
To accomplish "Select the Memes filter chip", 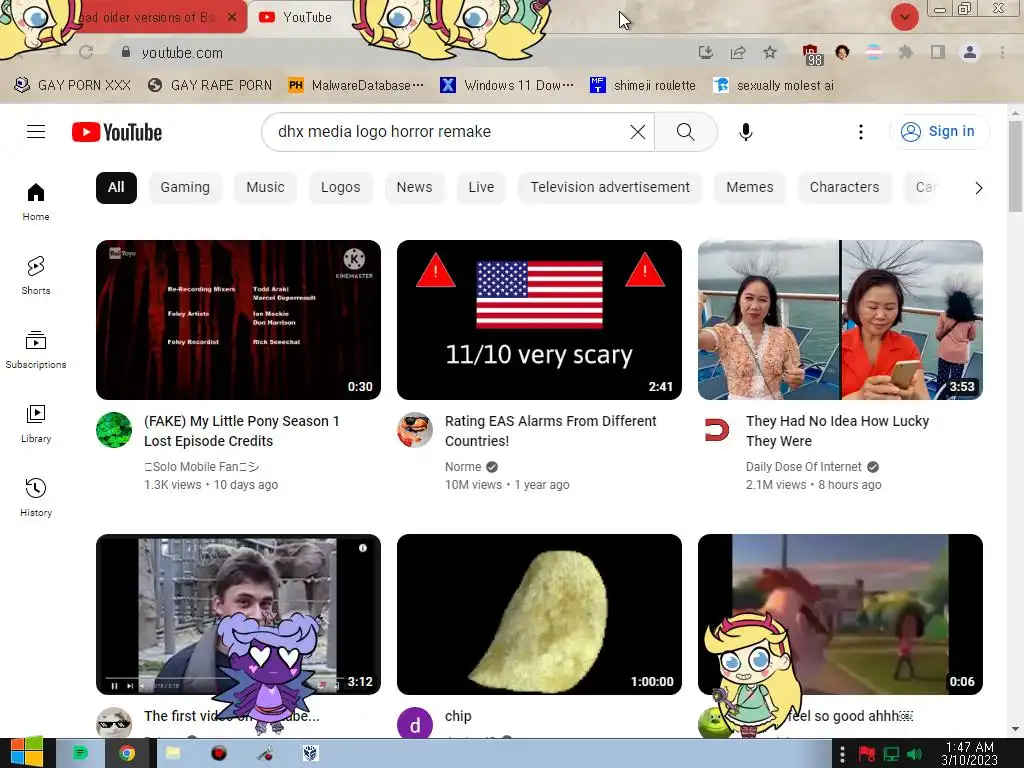I will point(749,187).
